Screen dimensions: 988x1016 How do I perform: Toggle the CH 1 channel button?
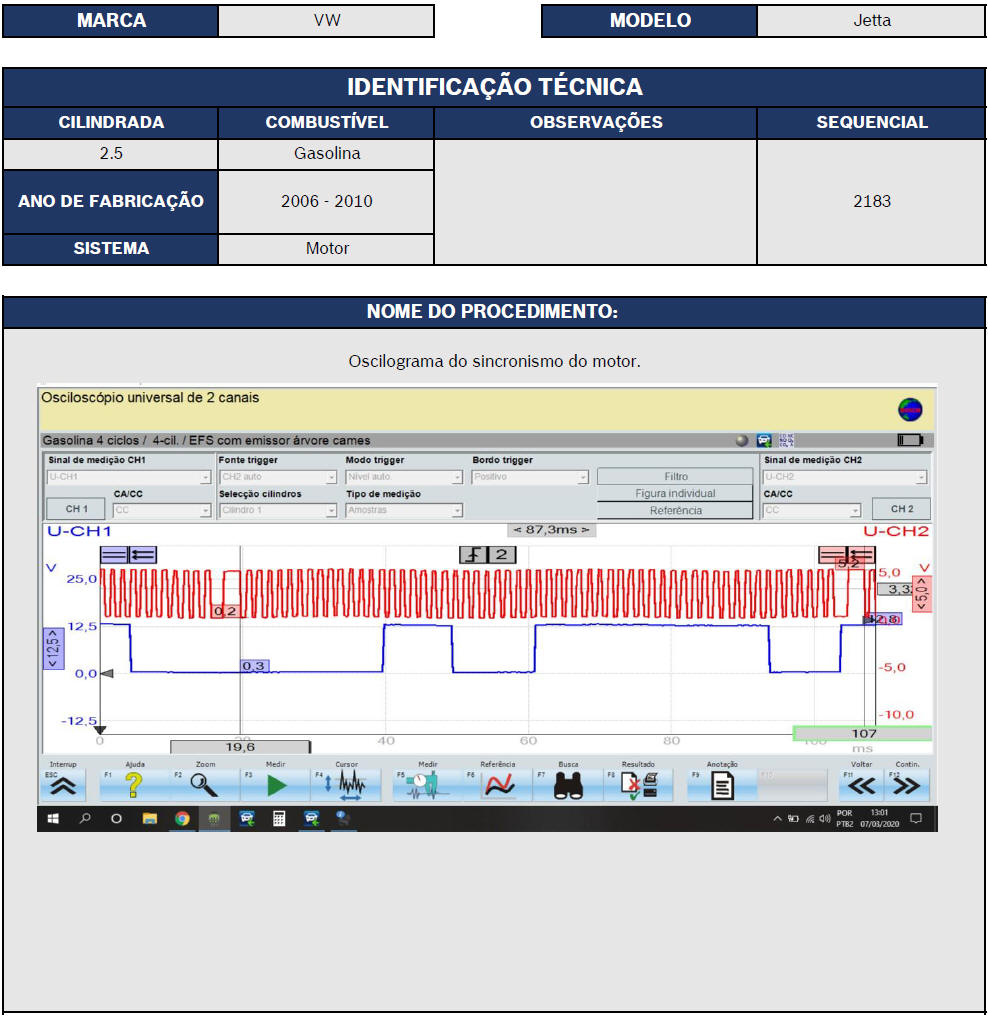(77, 510)
